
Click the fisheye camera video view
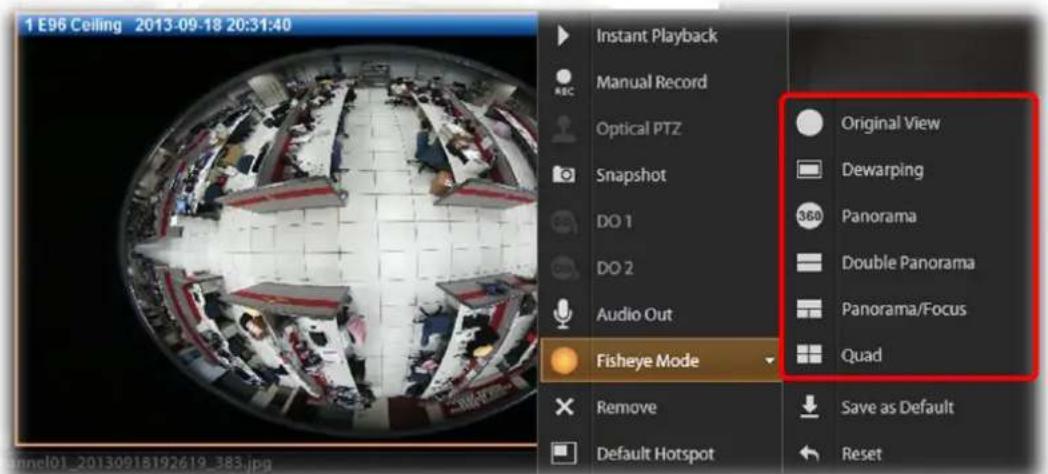(x=279, y=239)
